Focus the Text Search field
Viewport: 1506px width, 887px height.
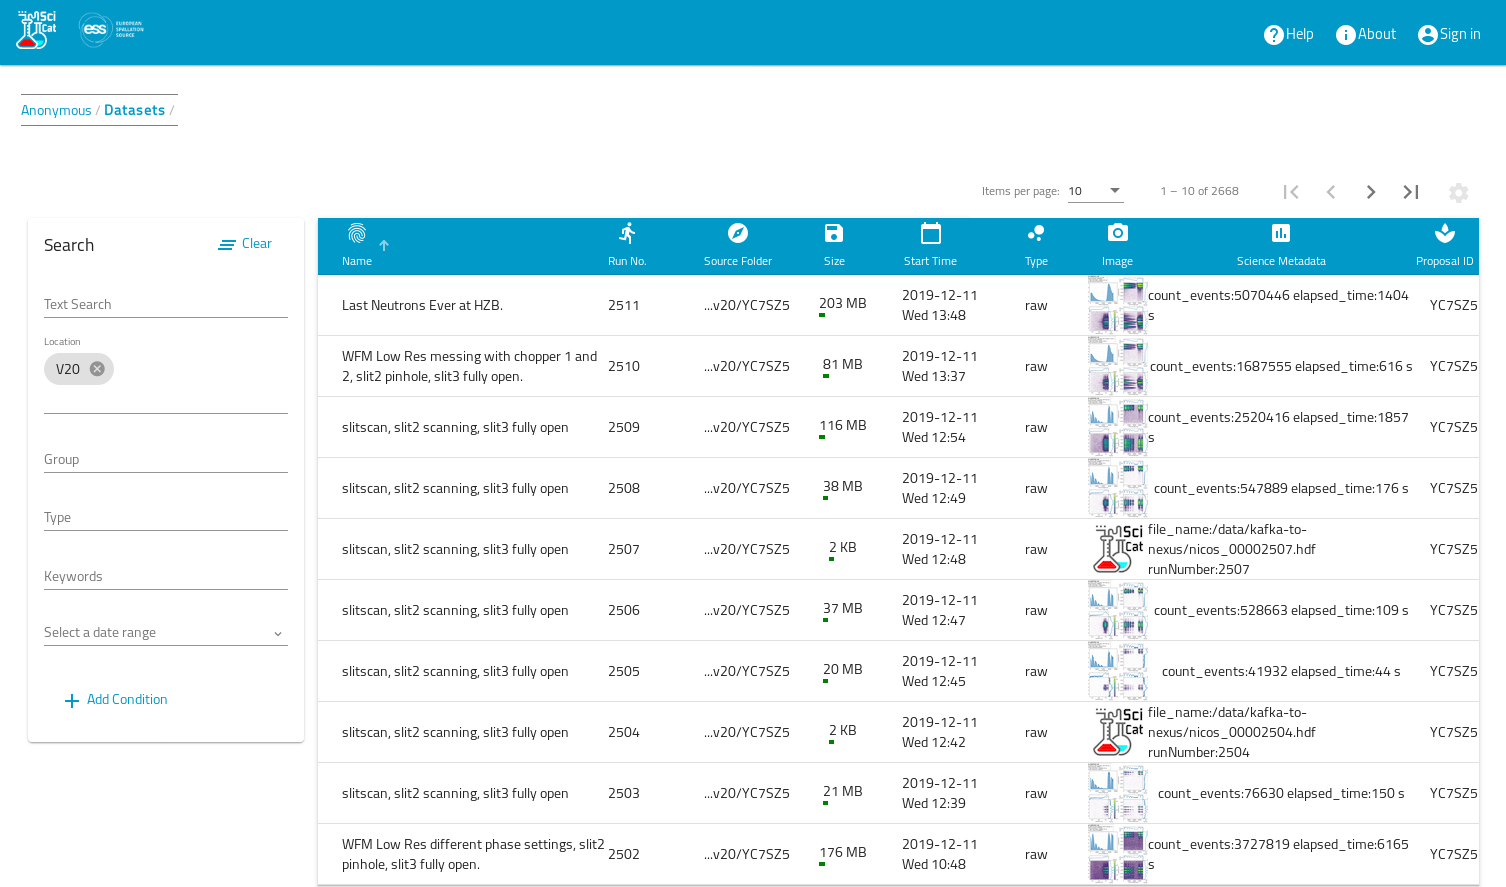point(165,305)
